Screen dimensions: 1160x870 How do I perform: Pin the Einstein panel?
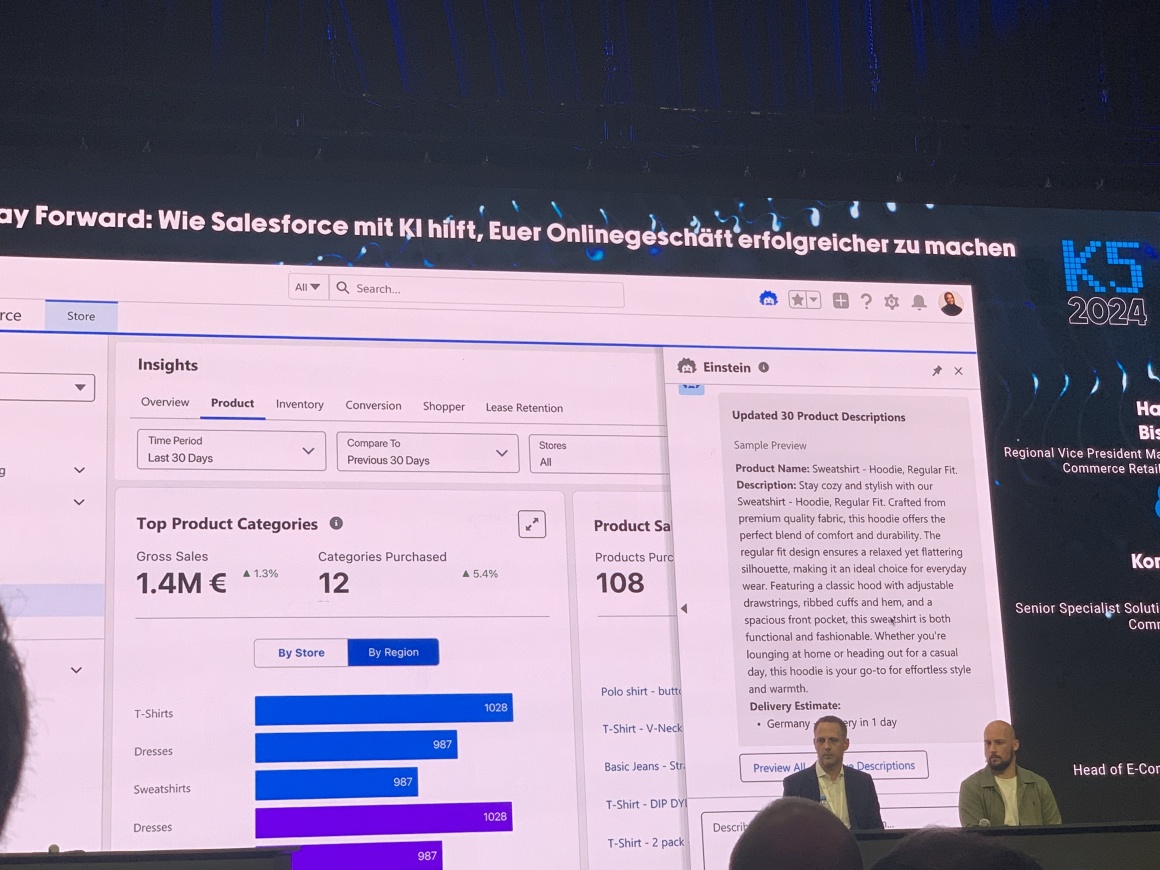pos(937,371)
